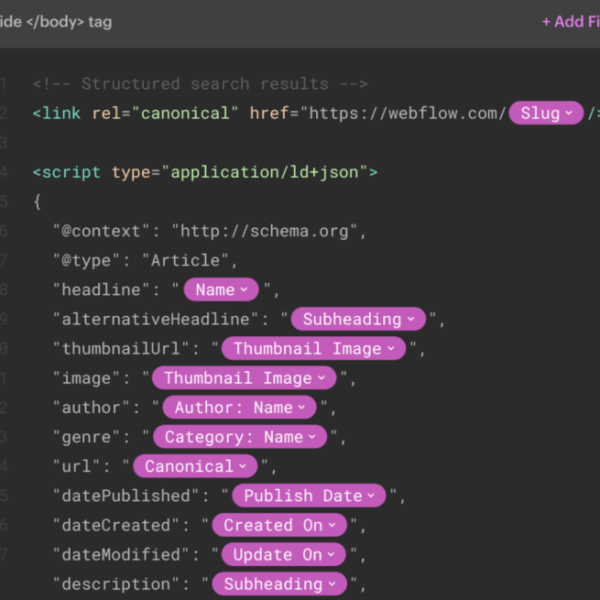
Task: Open the Publish Date field pill
Action: tap(309, 496)
